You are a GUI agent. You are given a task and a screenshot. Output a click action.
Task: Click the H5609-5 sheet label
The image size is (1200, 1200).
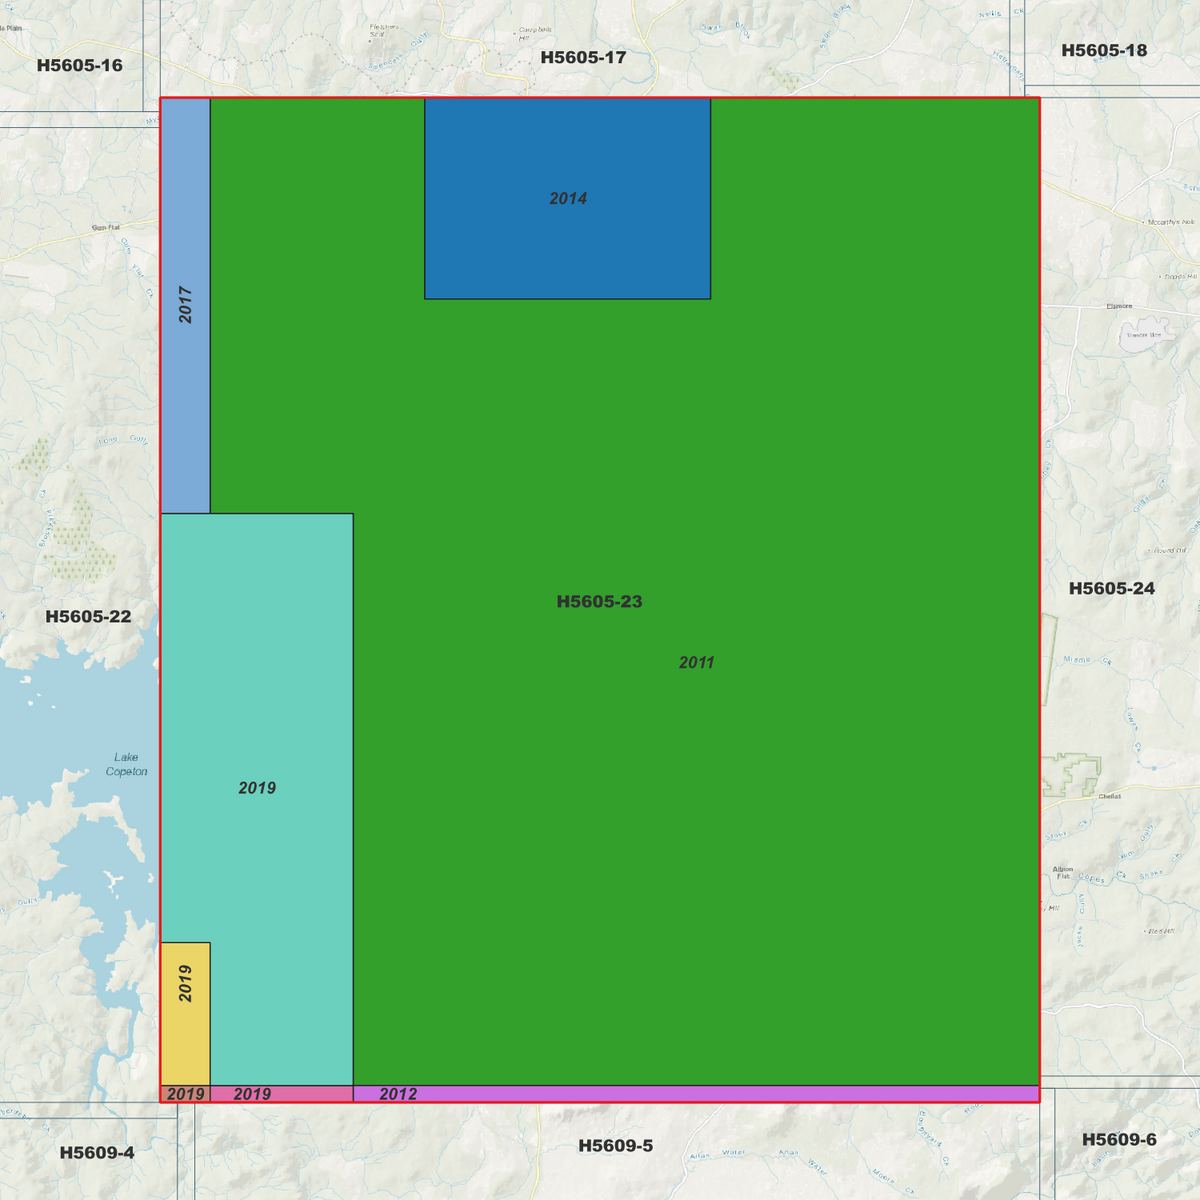point(616,1146)
